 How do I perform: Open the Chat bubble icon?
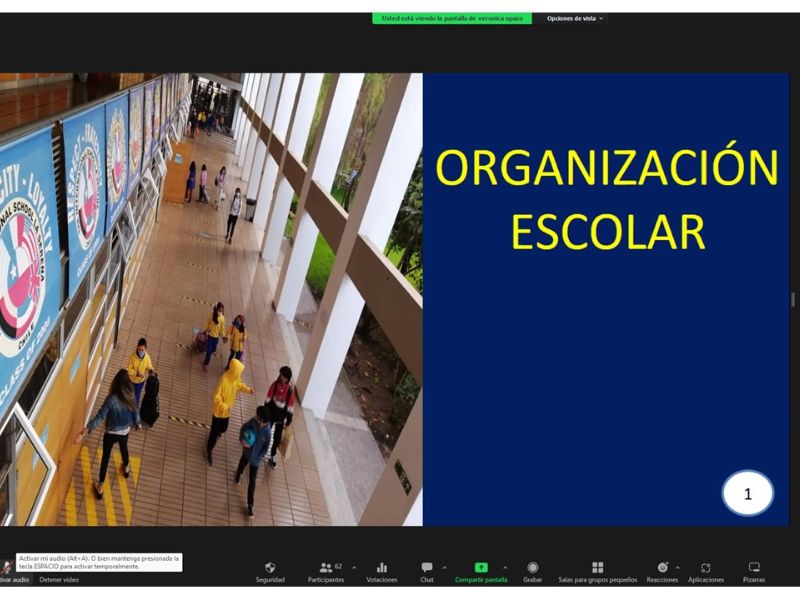point(427,567)
